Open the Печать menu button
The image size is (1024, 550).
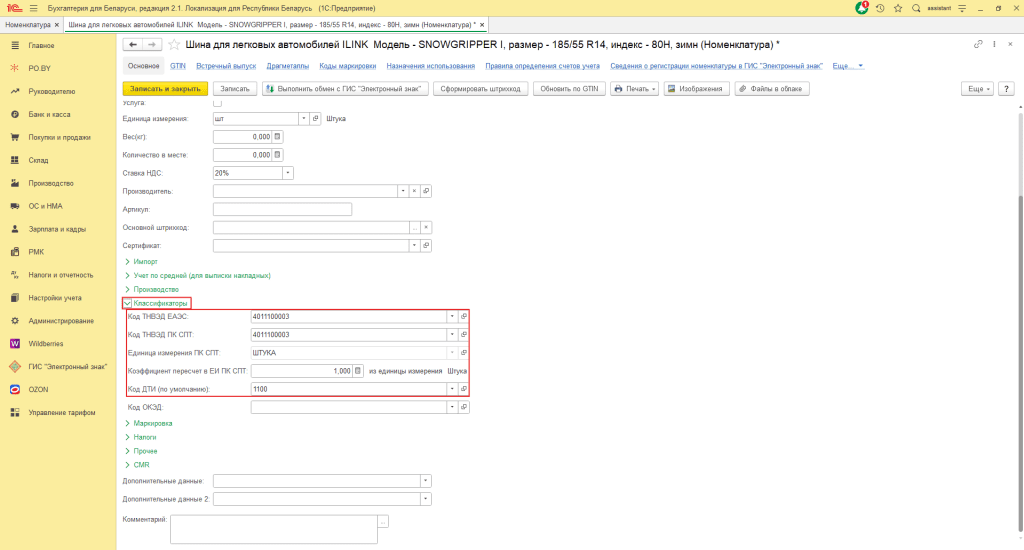point(635,89)
